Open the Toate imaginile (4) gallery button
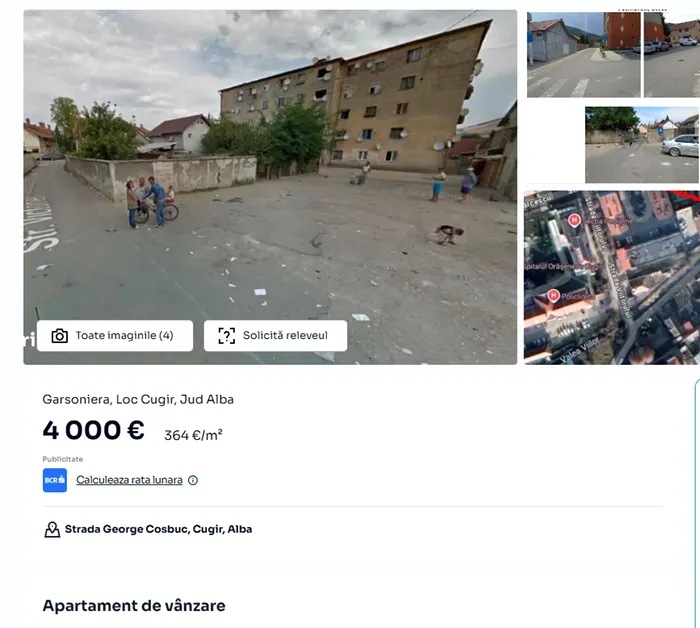Image resolution: width=700 pixels, height=628 pixels. pos(115,336)
